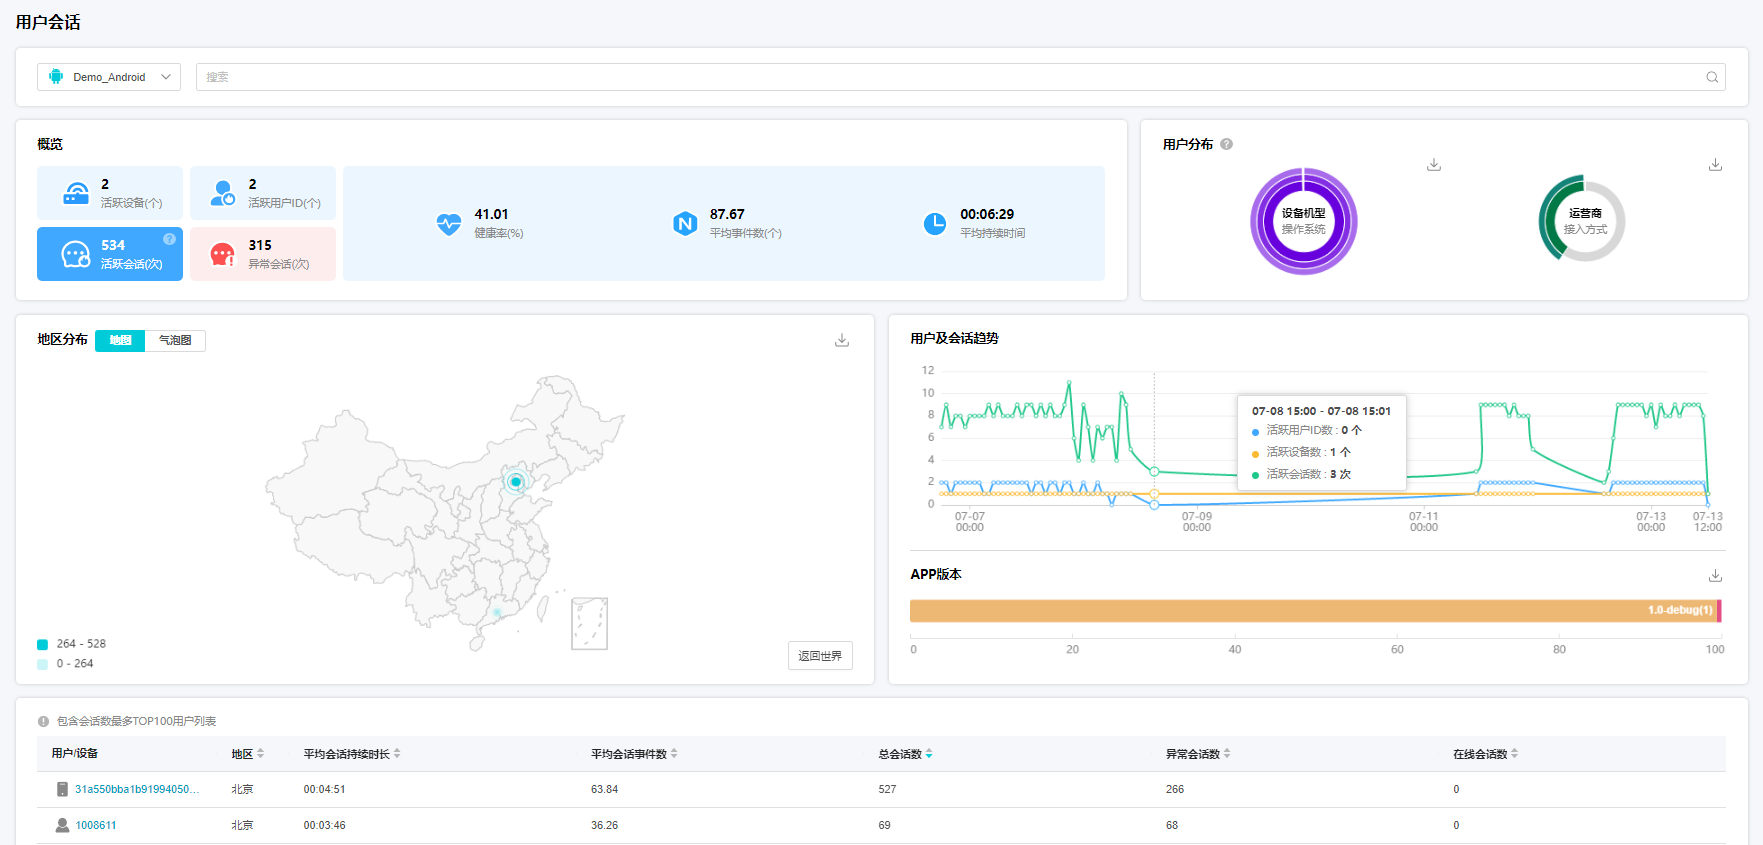1763x845 pixels.
Task: Download the APP version chart
Action: (x=1715, y=575)
